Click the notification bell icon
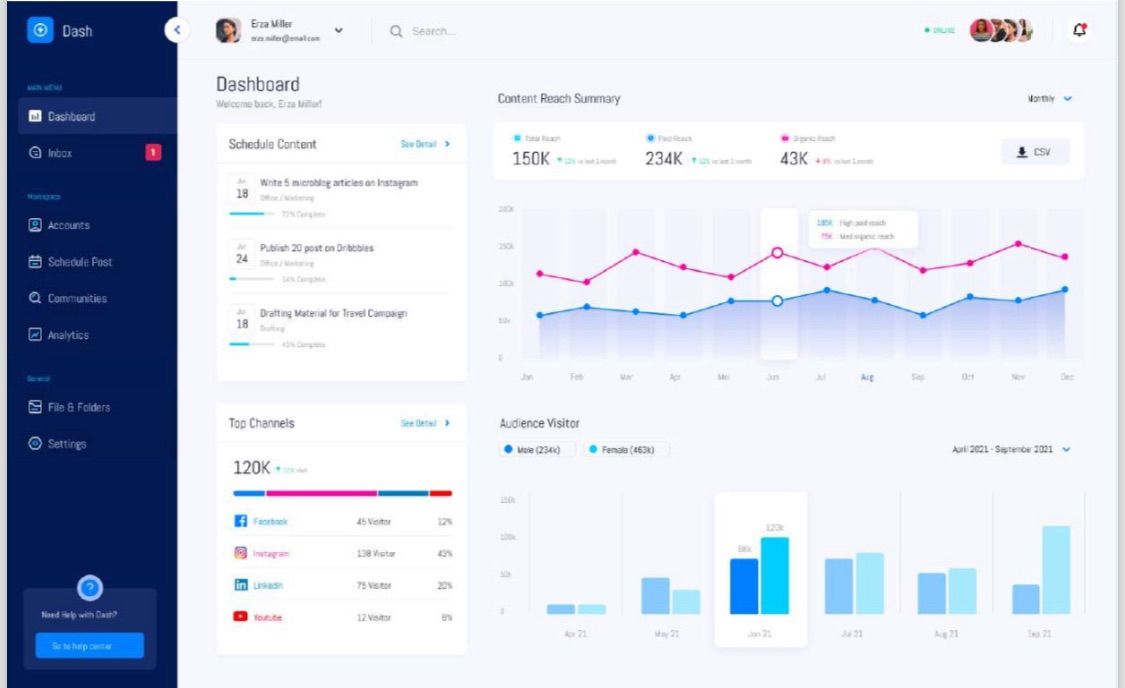The height and width of the screenshot is (688, 1125). click(x=1079, y=31)
